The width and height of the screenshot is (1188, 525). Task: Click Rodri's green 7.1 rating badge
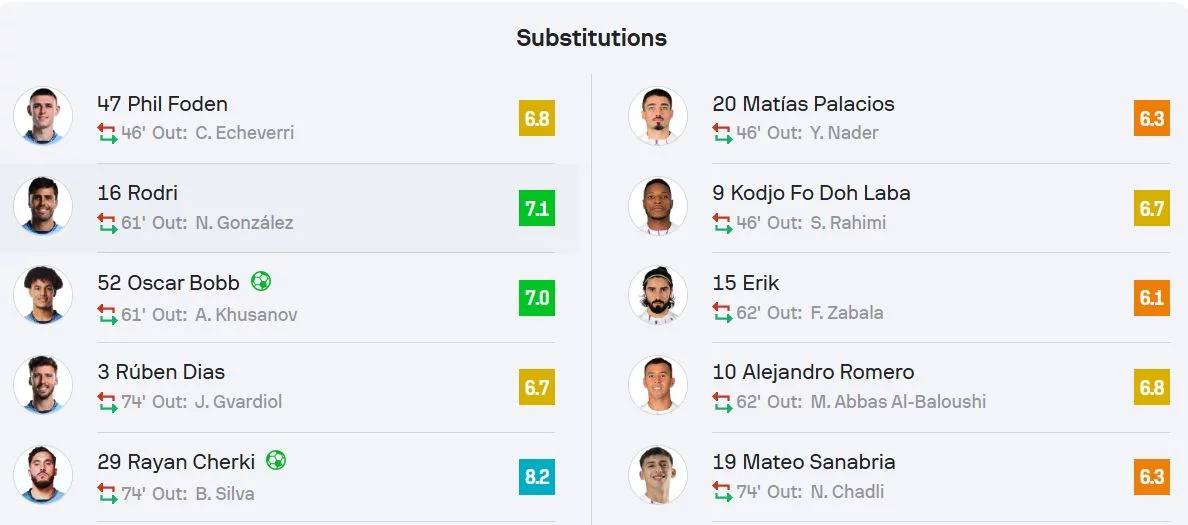click(536, 208)
